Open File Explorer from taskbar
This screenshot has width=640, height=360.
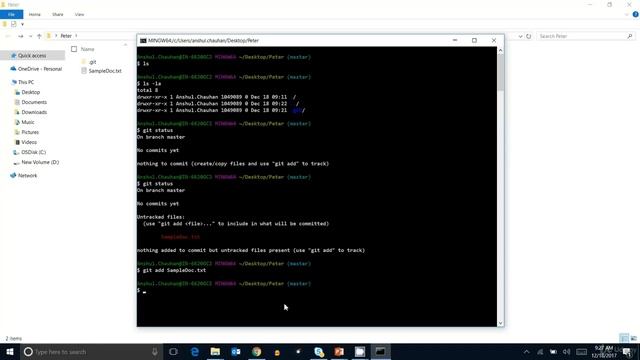tap(215, 351)
